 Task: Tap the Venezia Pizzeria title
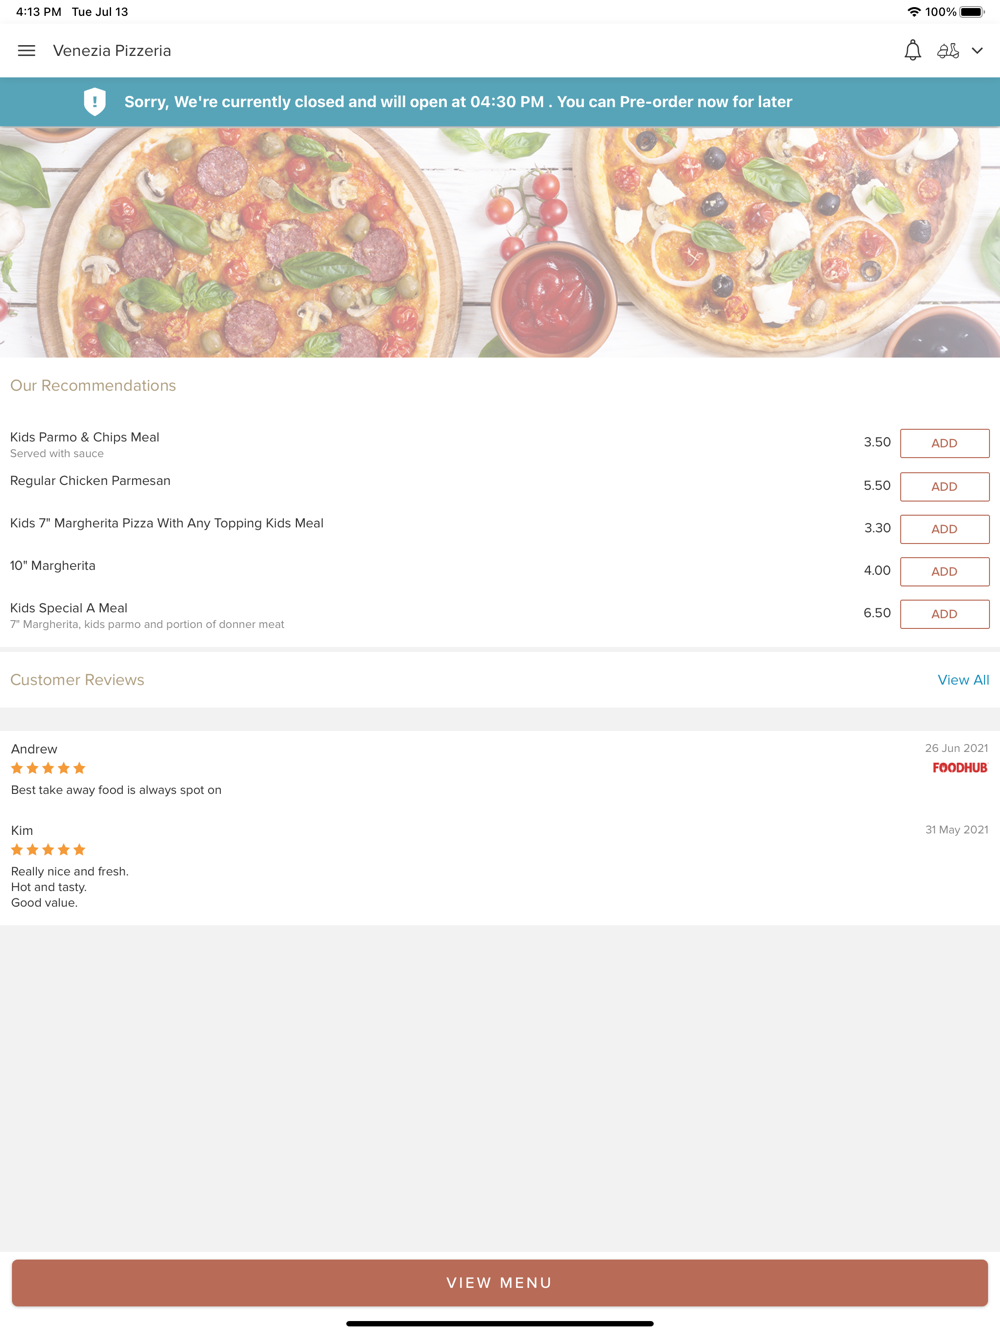coord(112,51)
